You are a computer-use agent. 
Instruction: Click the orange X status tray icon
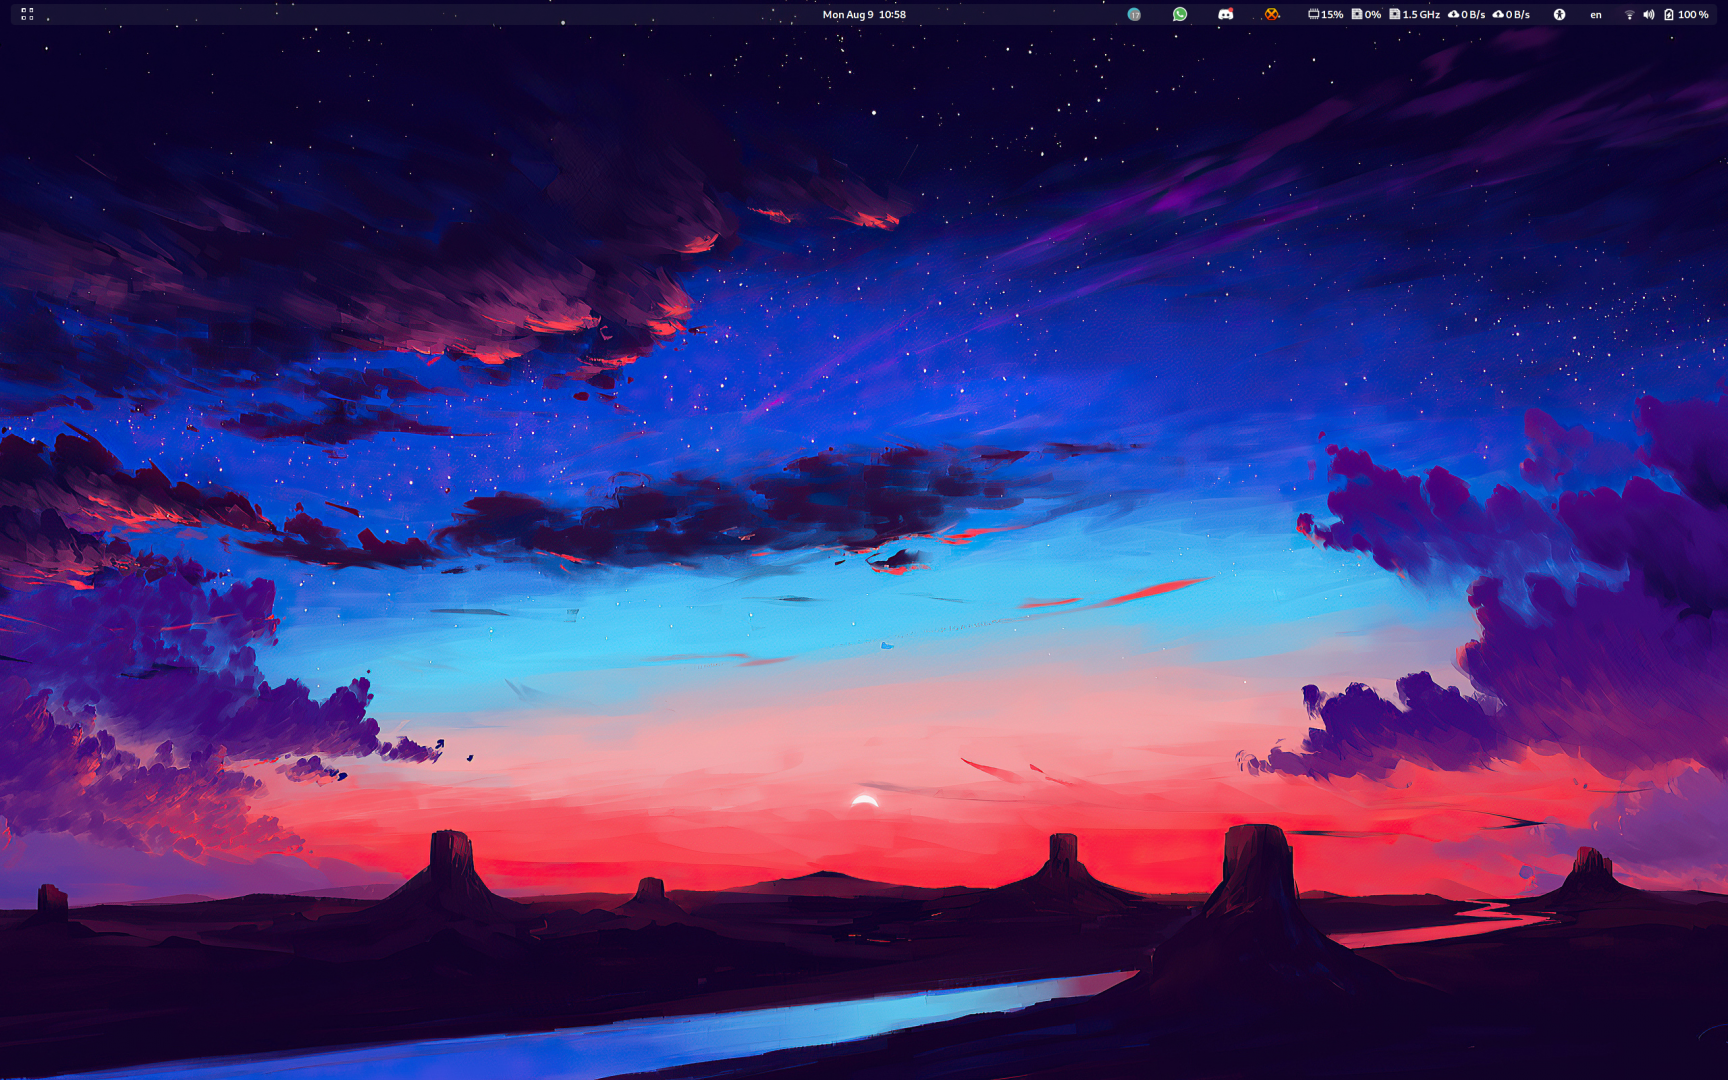1271,14
